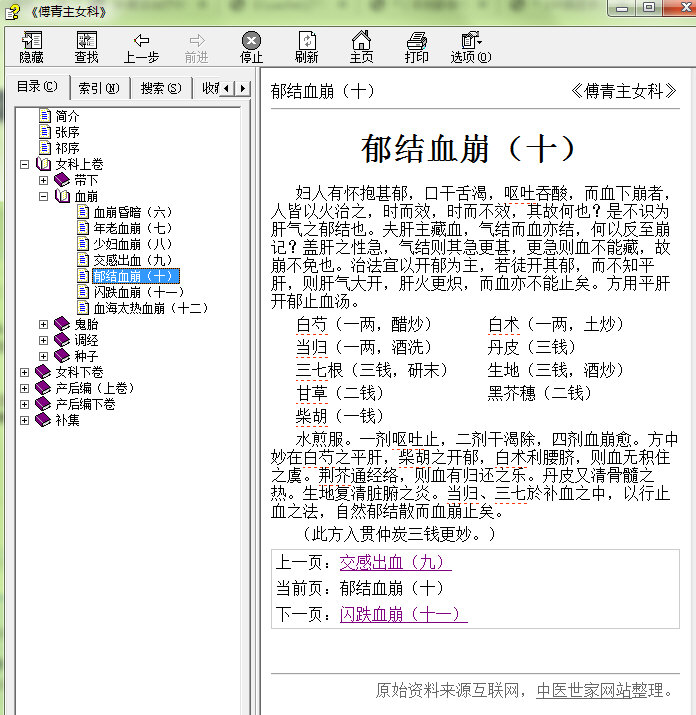This screenshot has width=696, height=715.
Task: Open previous page link 交感出血（九）
Action: (395, 563)
